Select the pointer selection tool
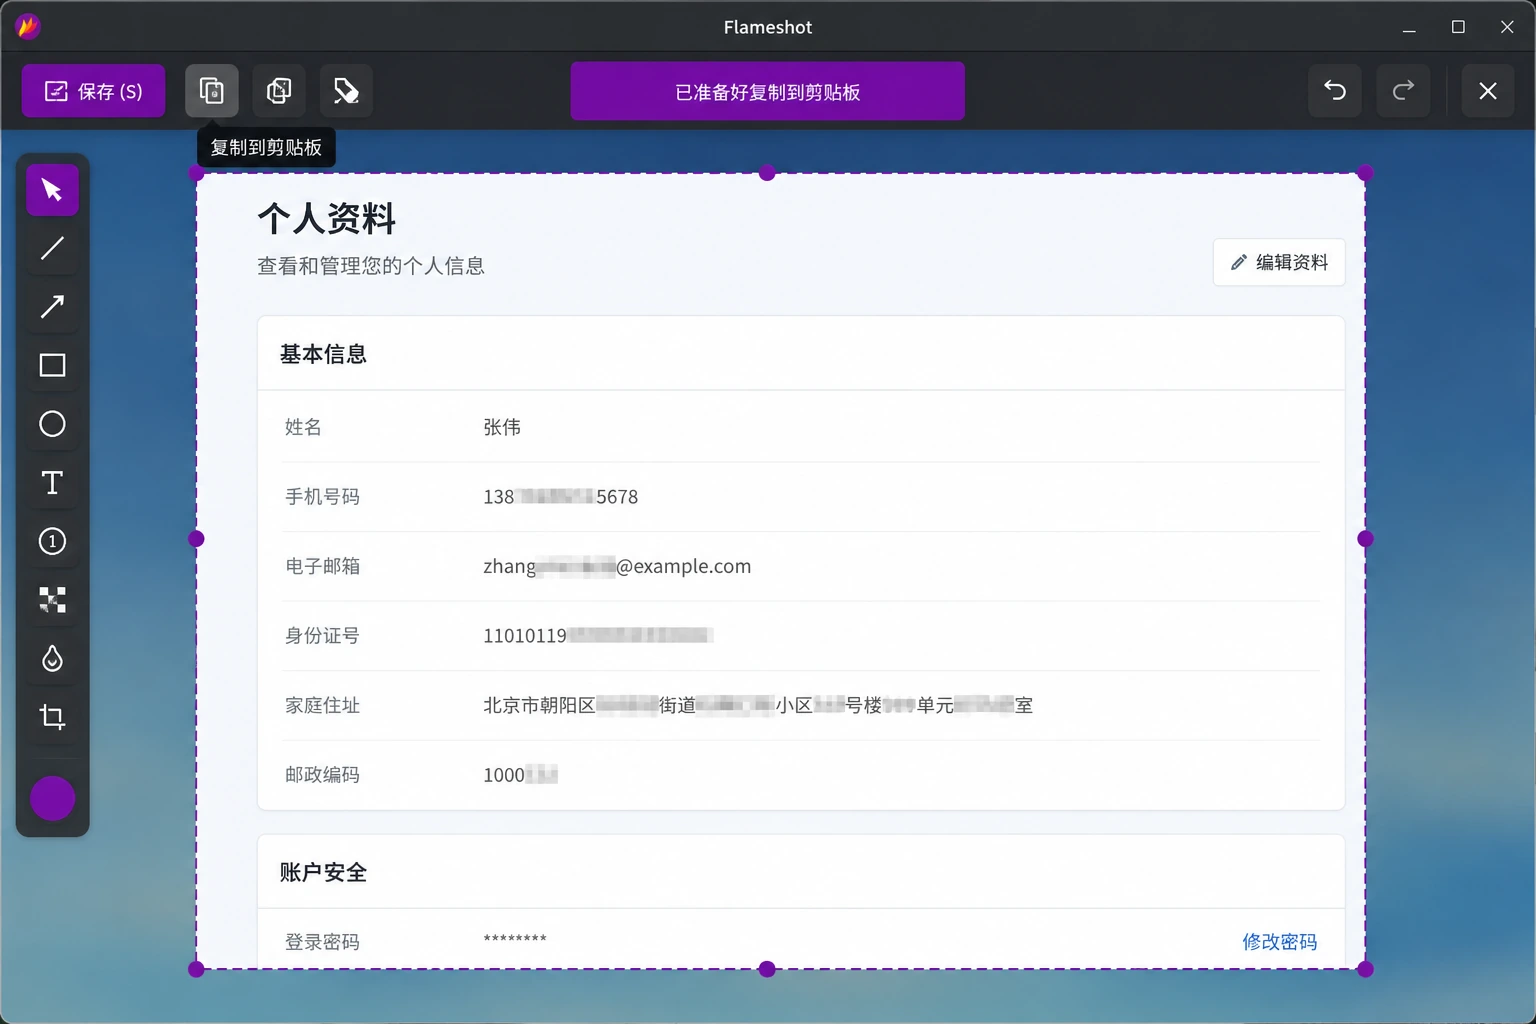1536x1024 pixels. pyautogui.click(x=52, y=190)
